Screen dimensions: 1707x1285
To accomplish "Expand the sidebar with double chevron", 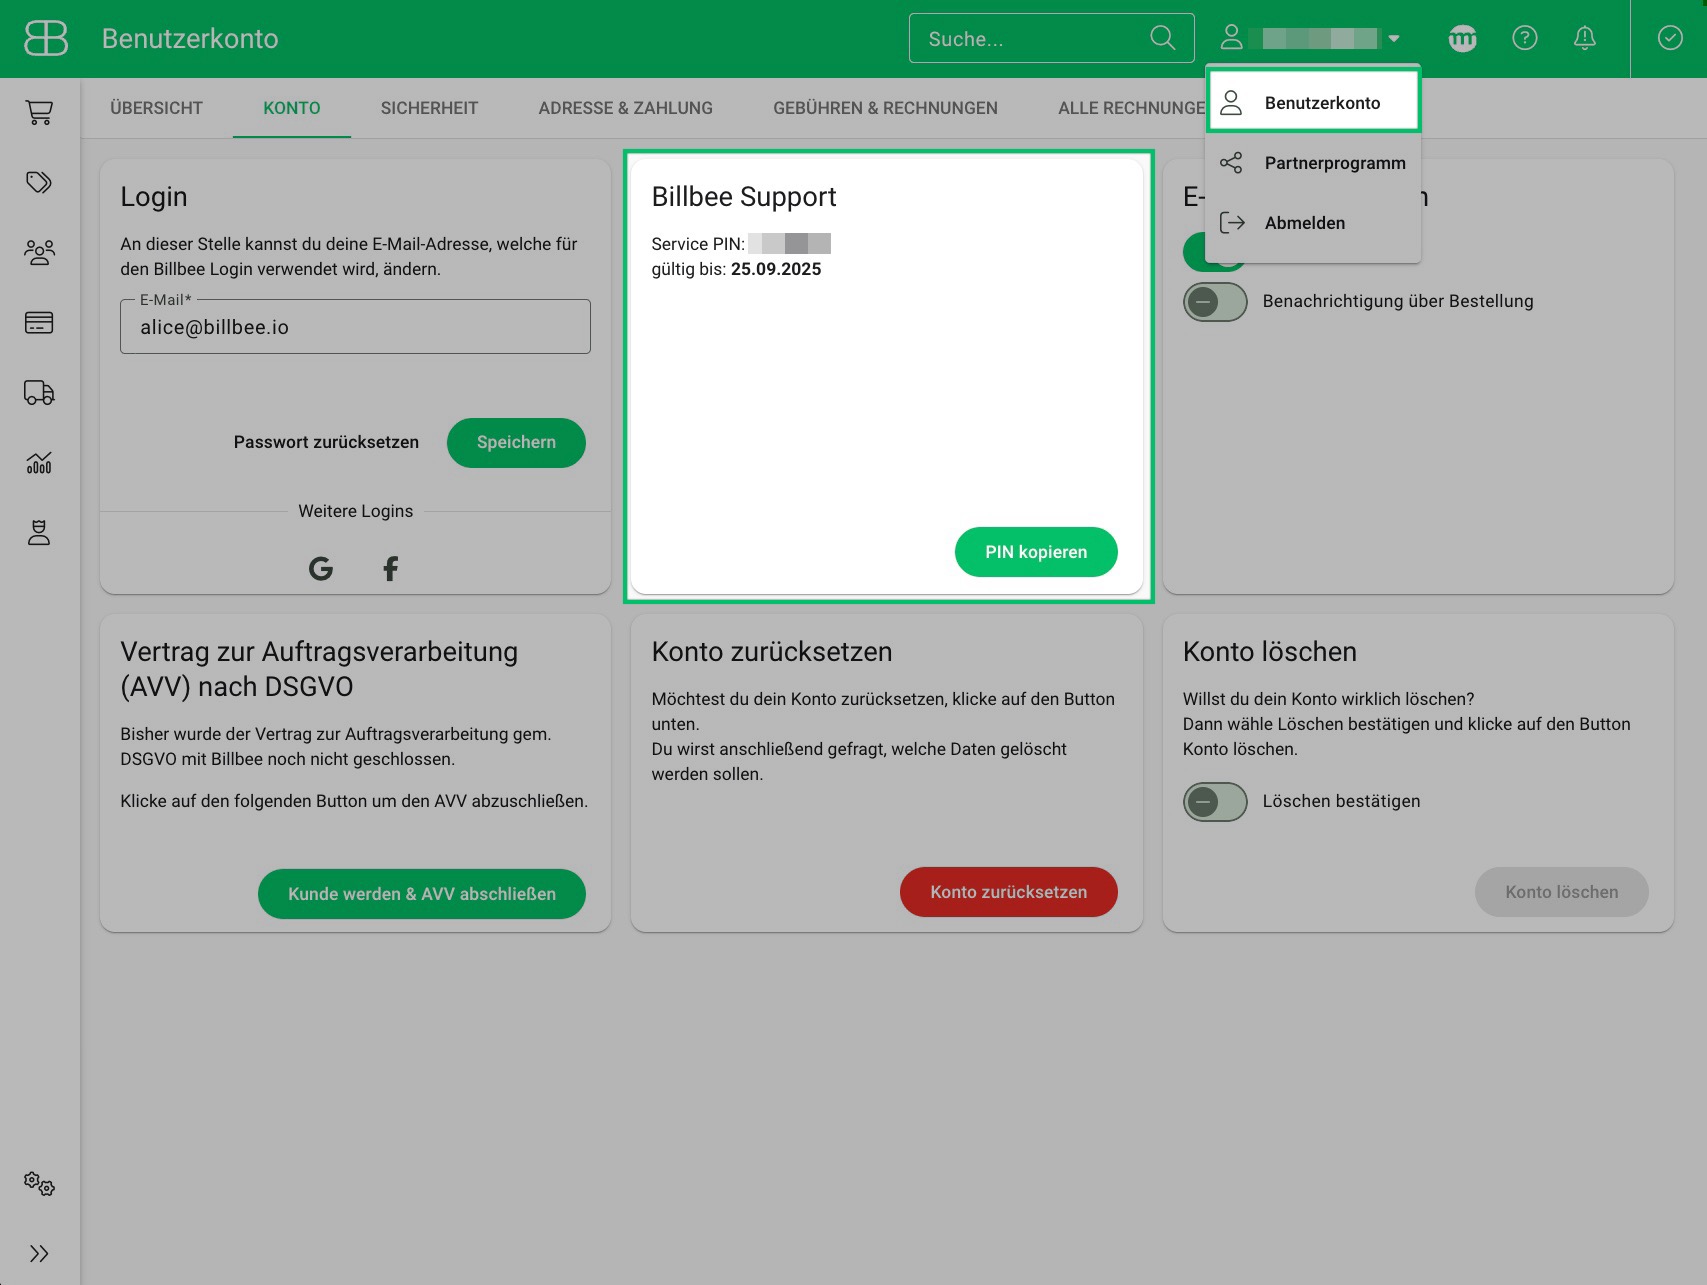I will coord(39,1254).
